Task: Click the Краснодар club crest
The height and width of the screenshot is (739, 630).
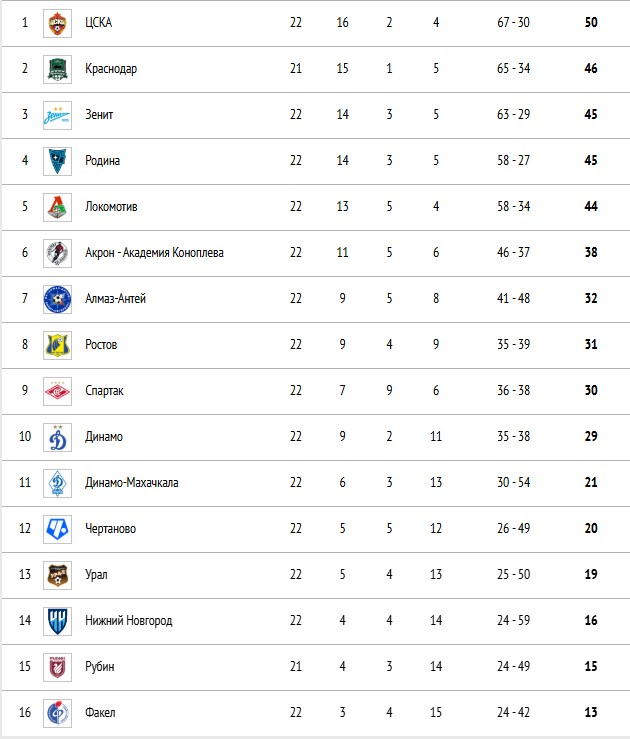Action: 57,69
